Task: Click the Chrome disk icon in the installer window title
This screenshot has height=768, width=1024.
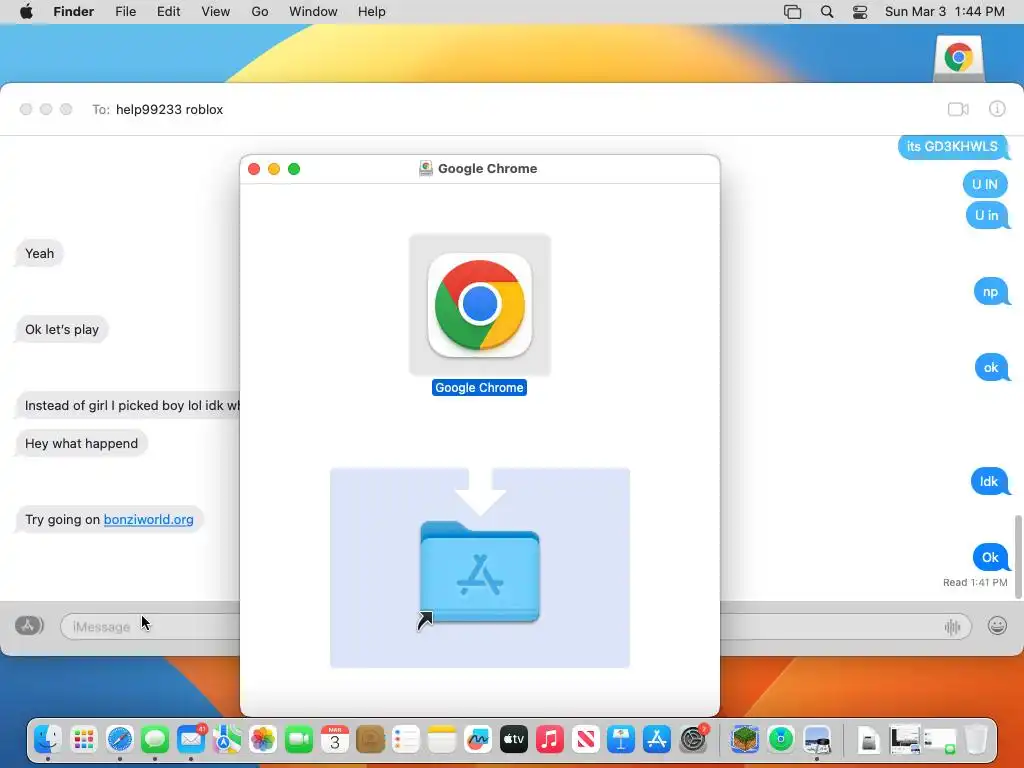Action: pos(426,168)
